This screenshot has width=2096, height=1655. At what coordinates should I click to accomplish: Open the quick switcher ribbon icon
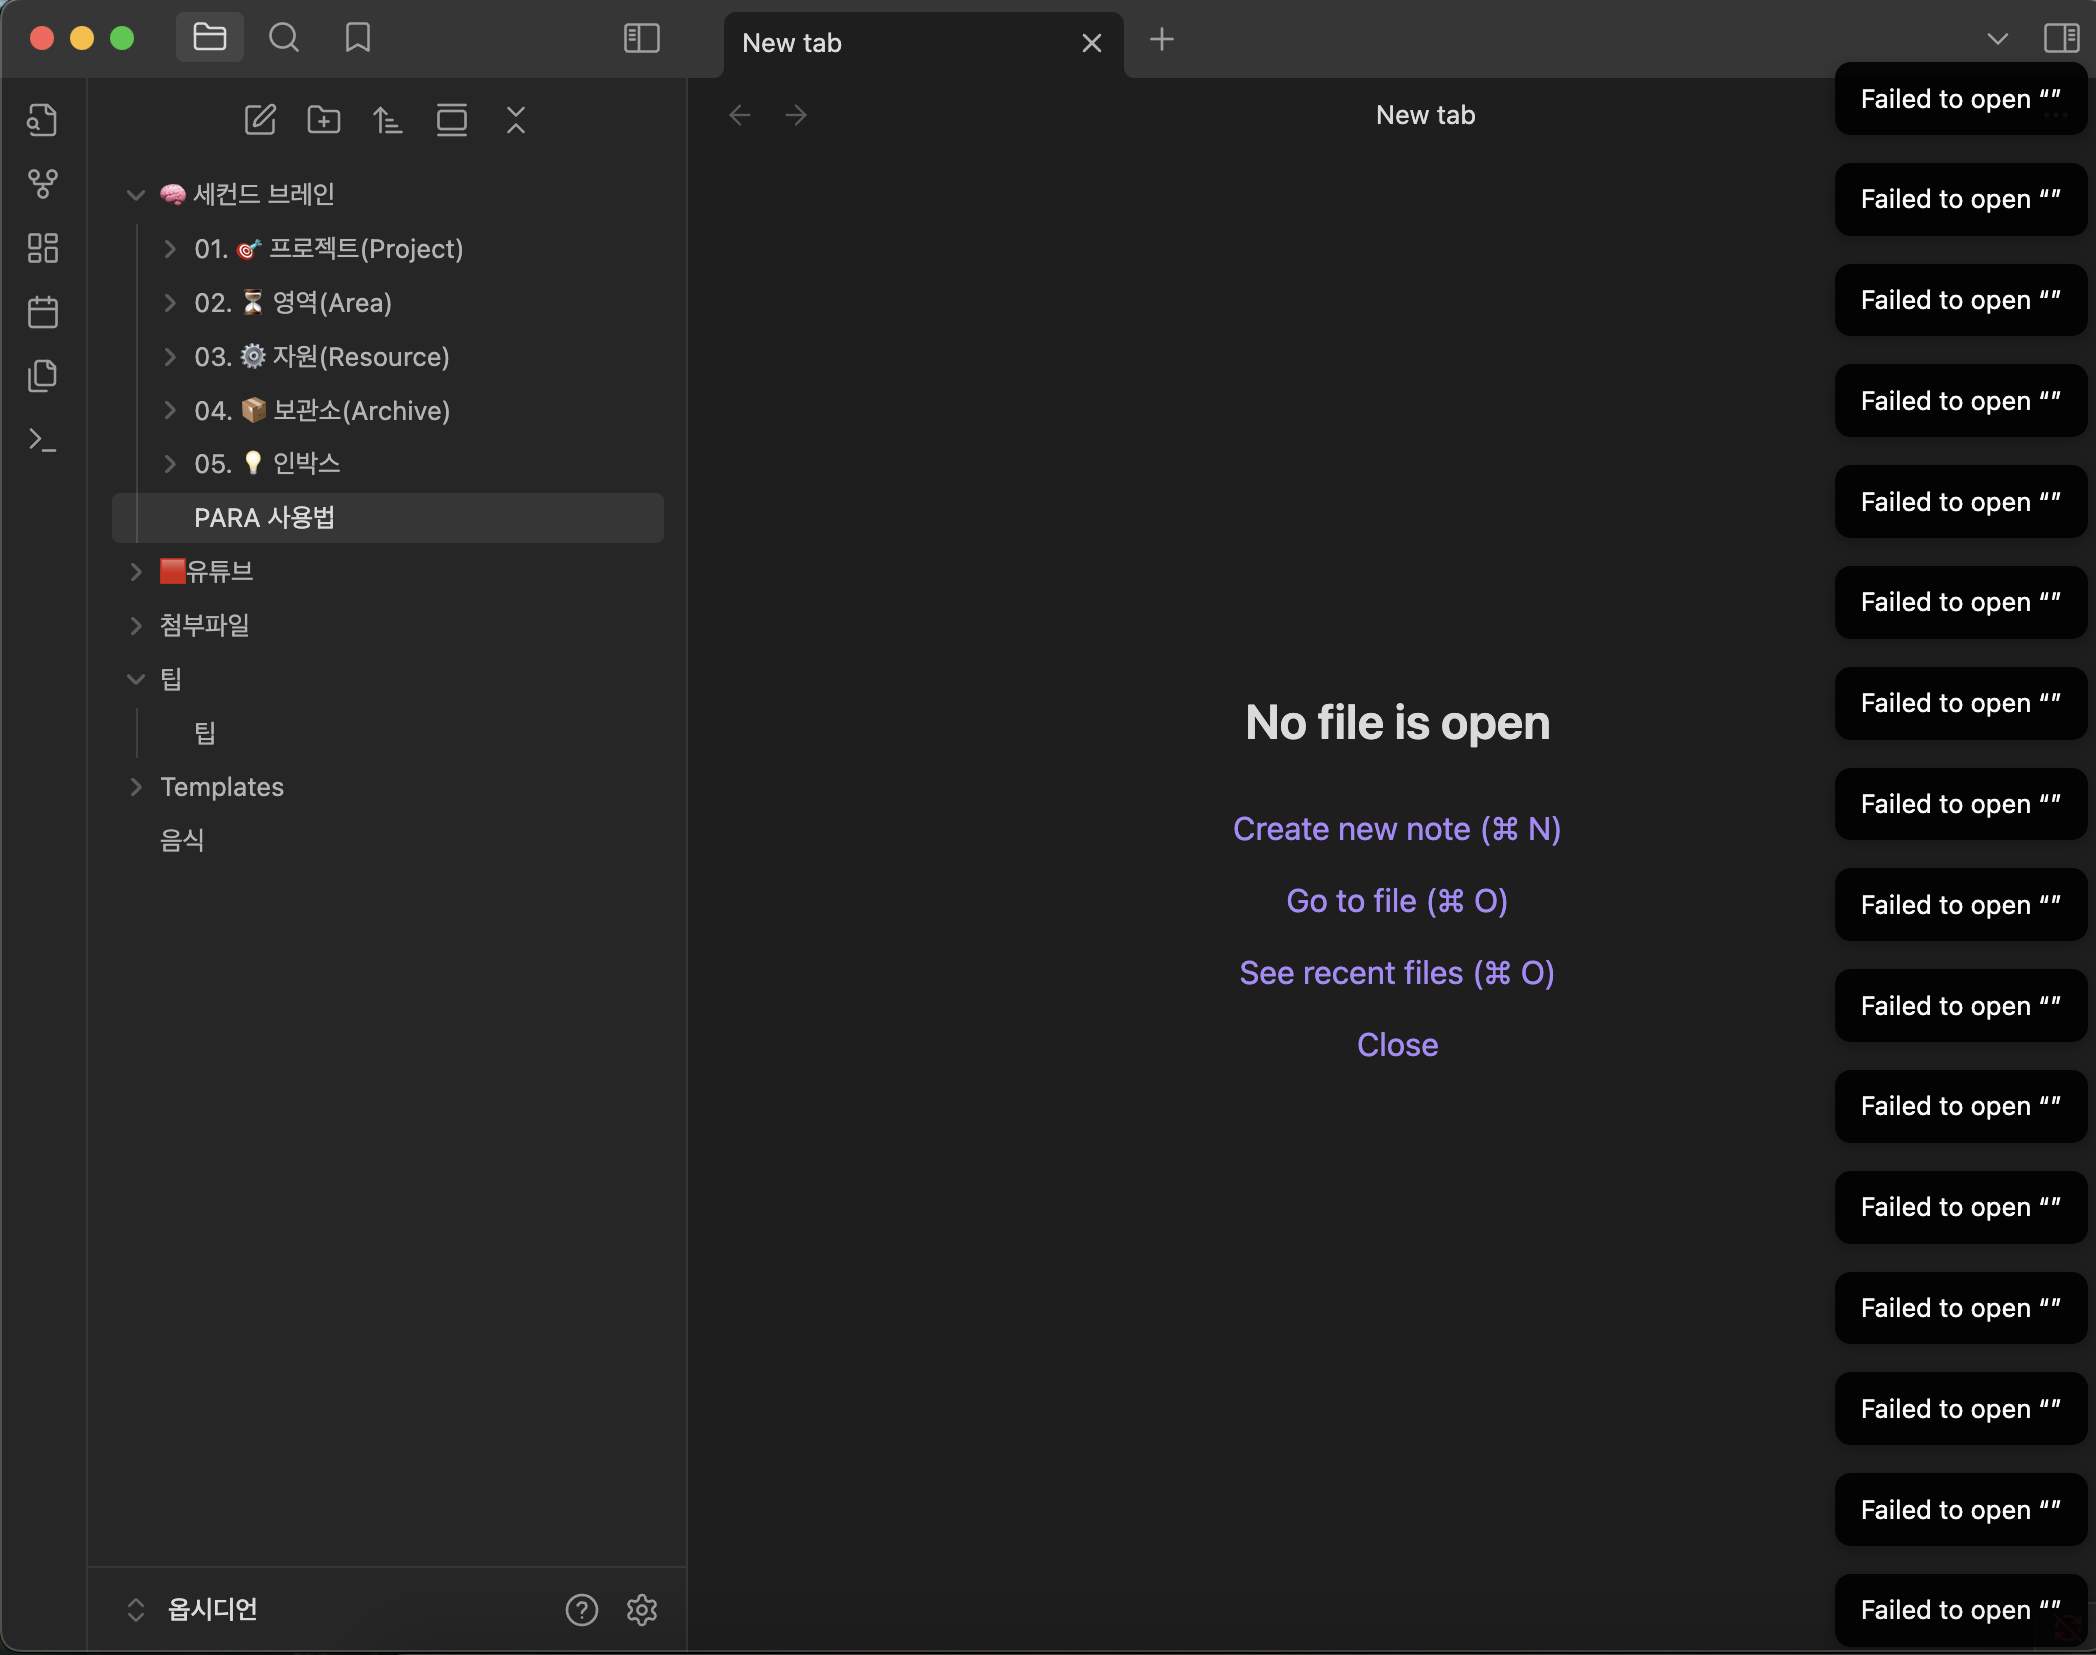click(42, 120)
